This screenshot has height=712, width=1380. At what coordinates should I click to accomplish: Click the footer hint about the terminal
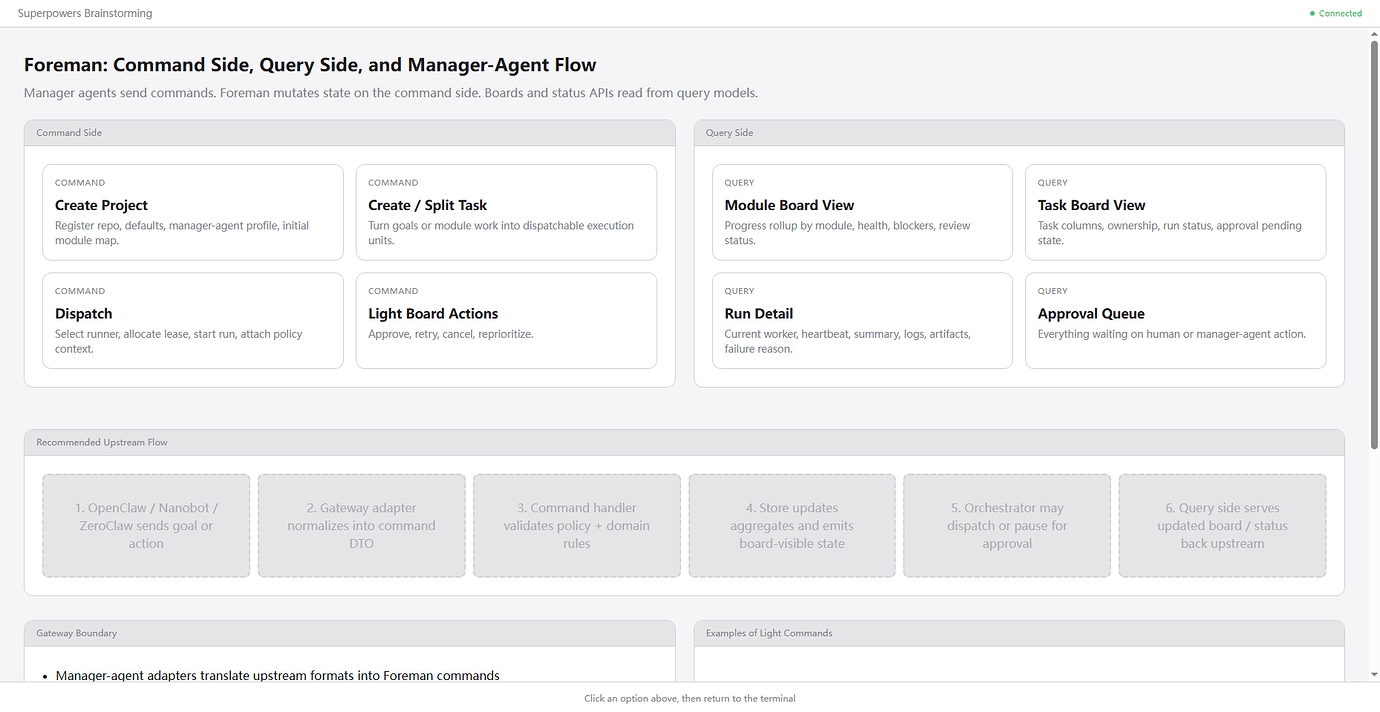click(x=690, y=698)
